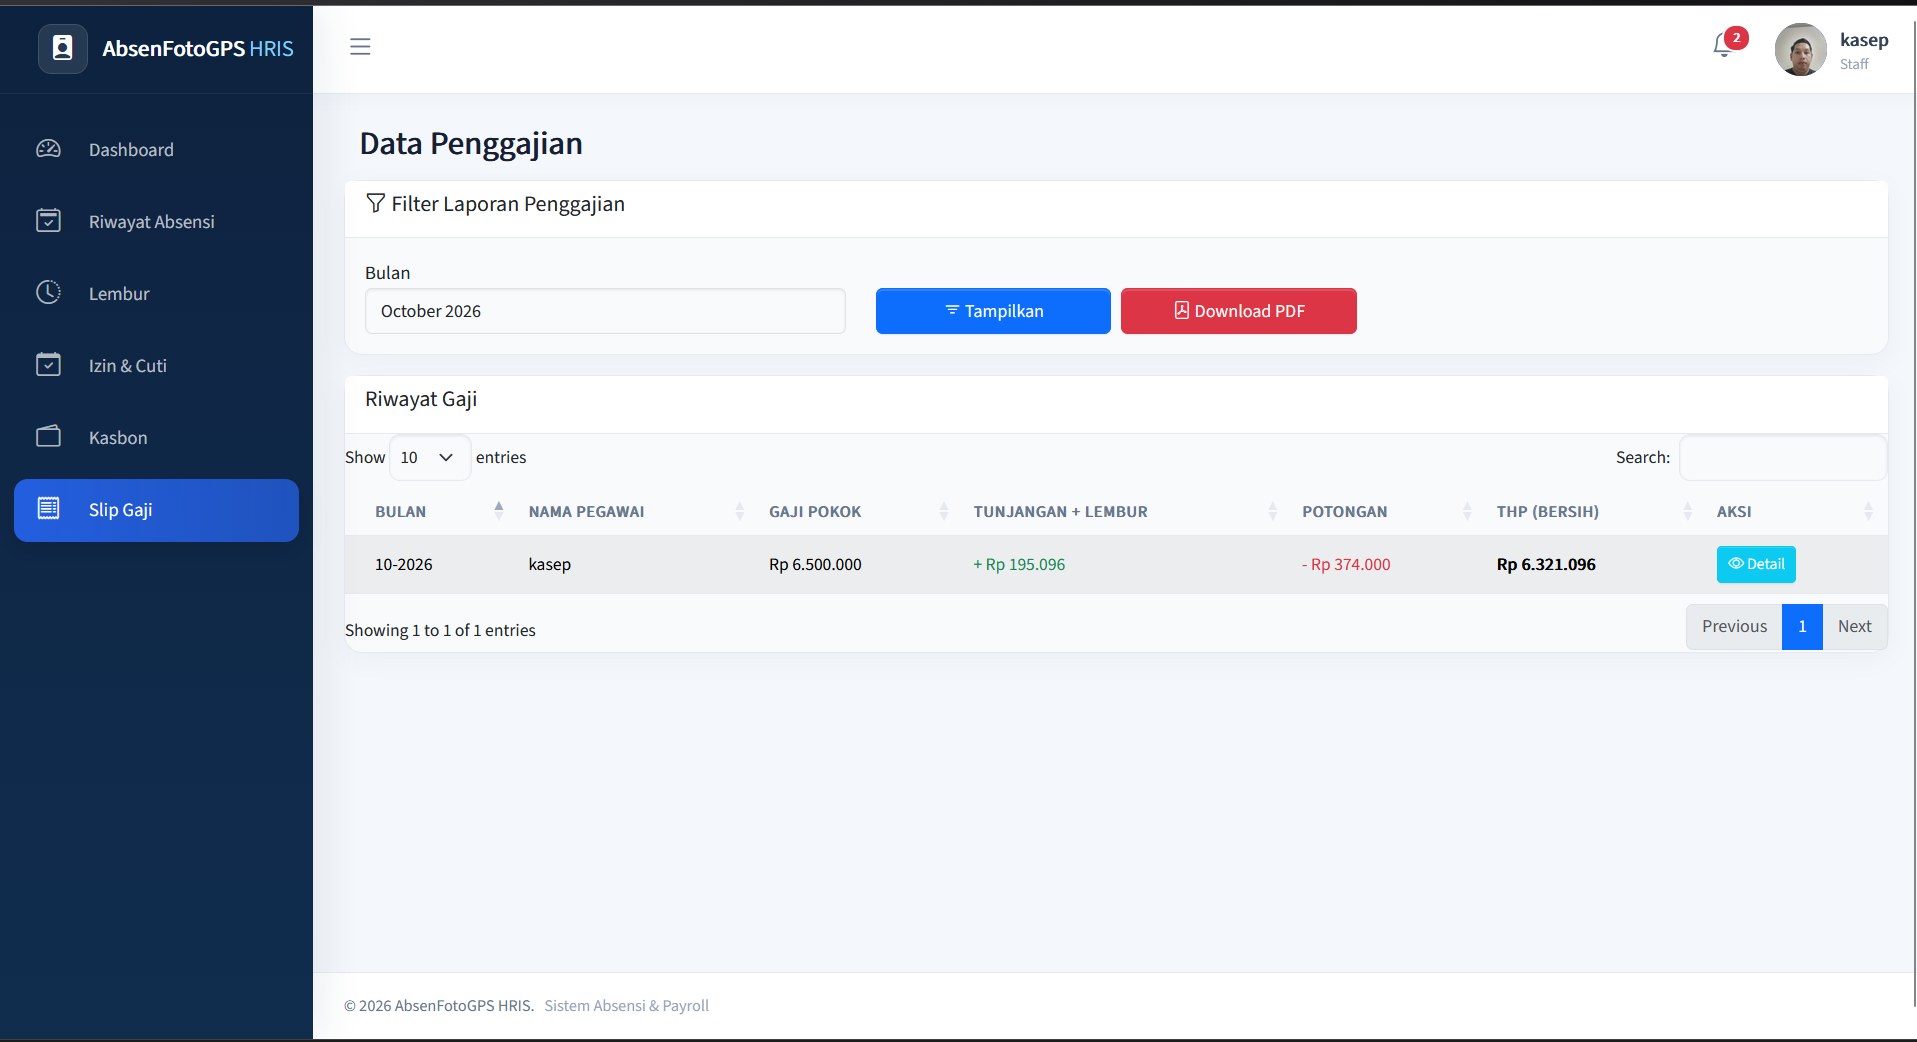This screenshot has width=1917, height=1042.
Task: Download the payroll PDF
Action: point(1238,311)
